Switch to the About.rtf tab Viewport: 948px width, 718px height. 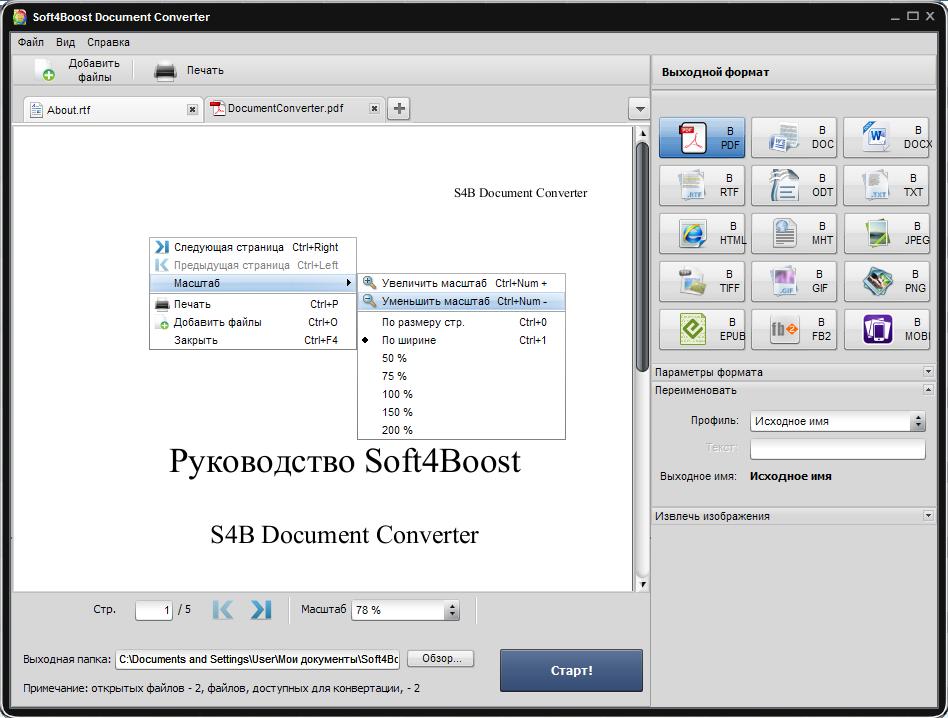click(x=112, y=109)
